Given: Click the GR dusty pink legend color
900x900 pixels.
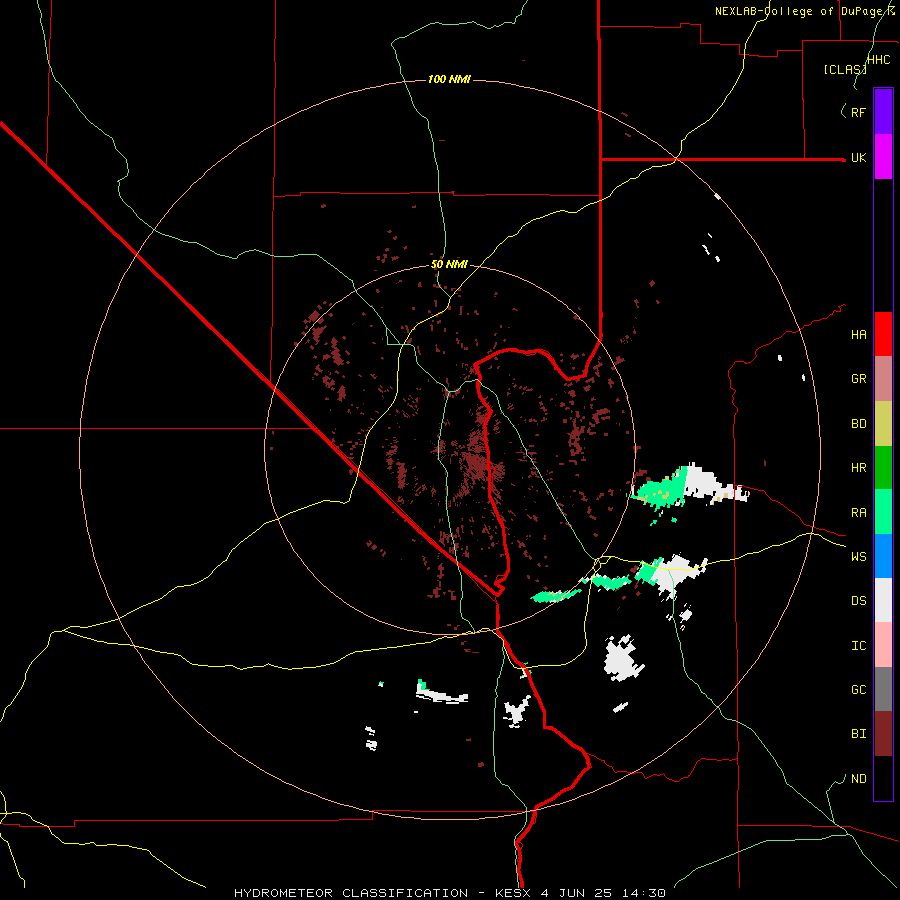Looking at the screenshot, I should point(883,379).
